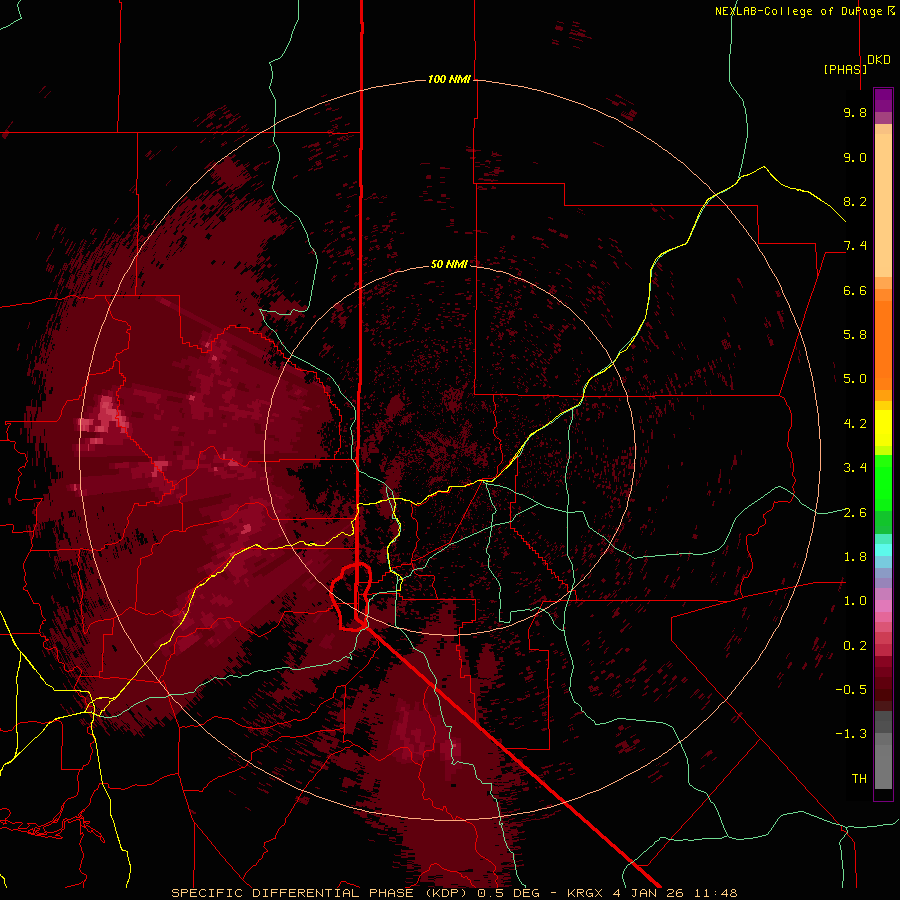Click the 1.8 value on color scale
The width and height of the screenshot is (900, 900).
point(855,557)
